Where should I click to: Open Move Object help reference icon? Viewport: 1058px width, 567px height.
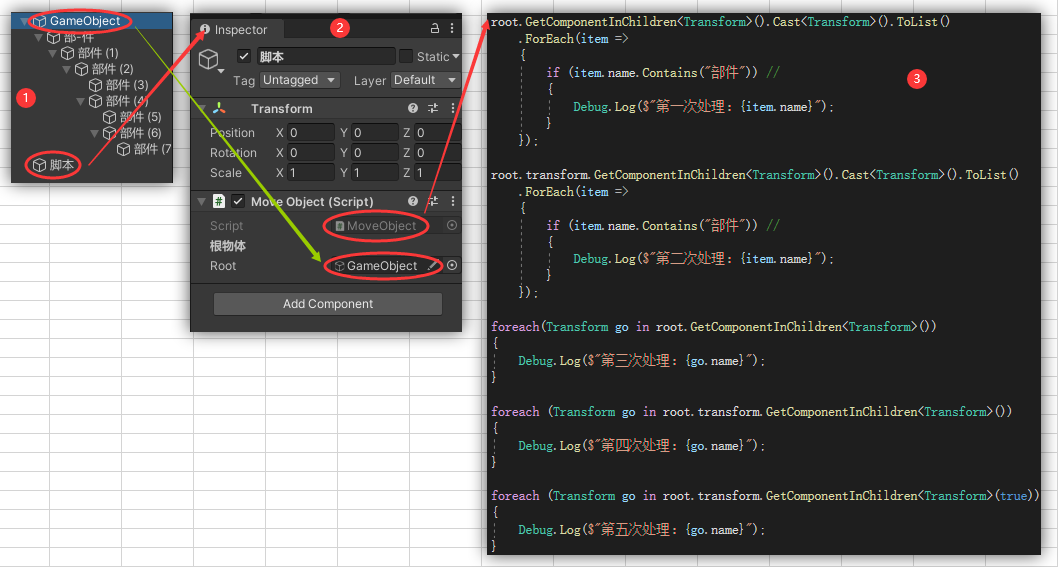click(413, 201)
